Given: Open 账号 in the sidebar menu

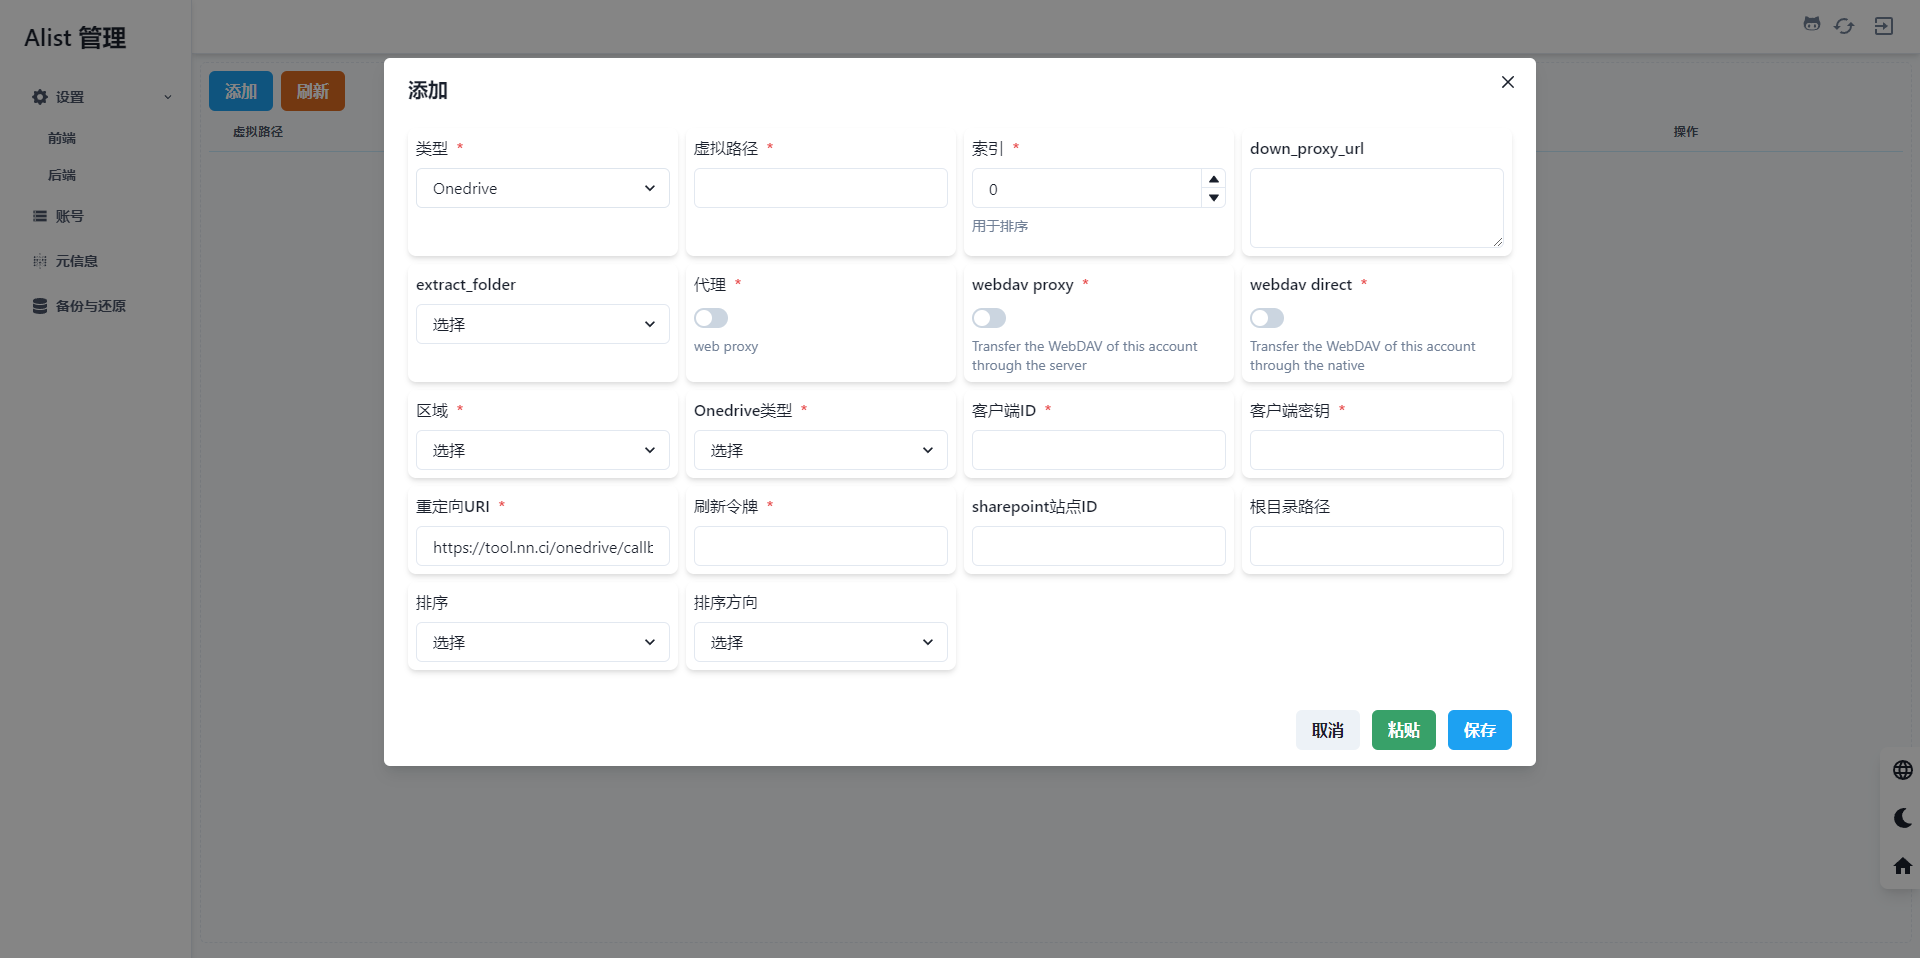Looking at the screenshot, I should 69,216.
